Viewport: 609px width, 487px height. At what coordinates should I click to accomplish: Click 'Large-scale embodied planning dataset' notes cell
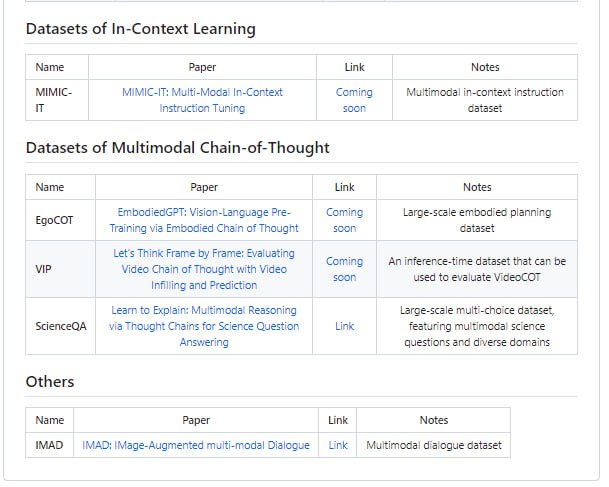point(476,220)
